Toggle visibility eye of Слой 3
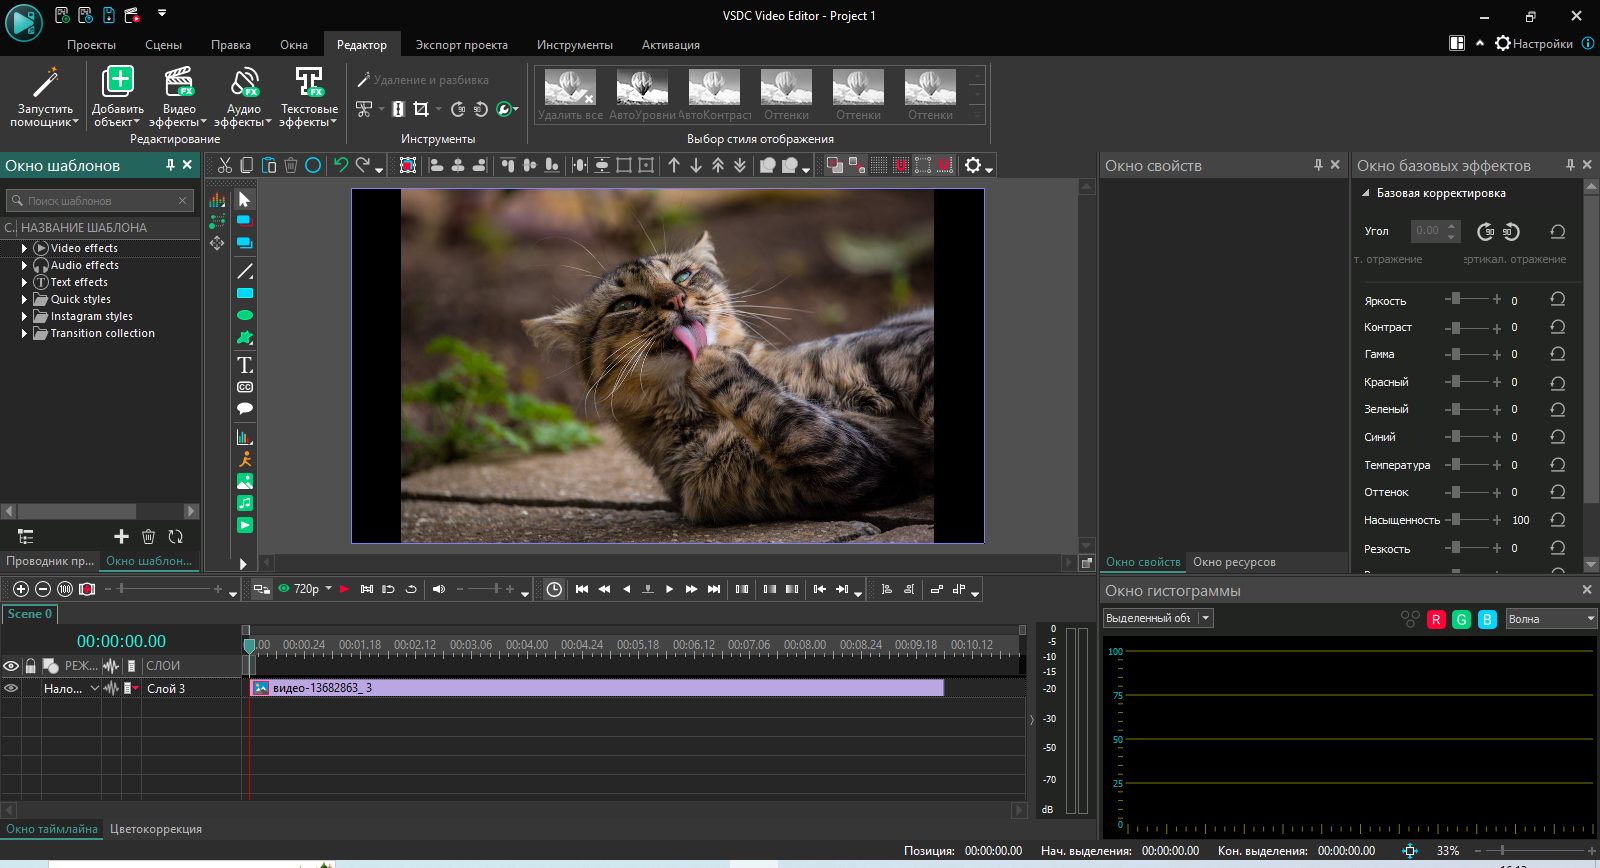 click(x=11, y=688)
